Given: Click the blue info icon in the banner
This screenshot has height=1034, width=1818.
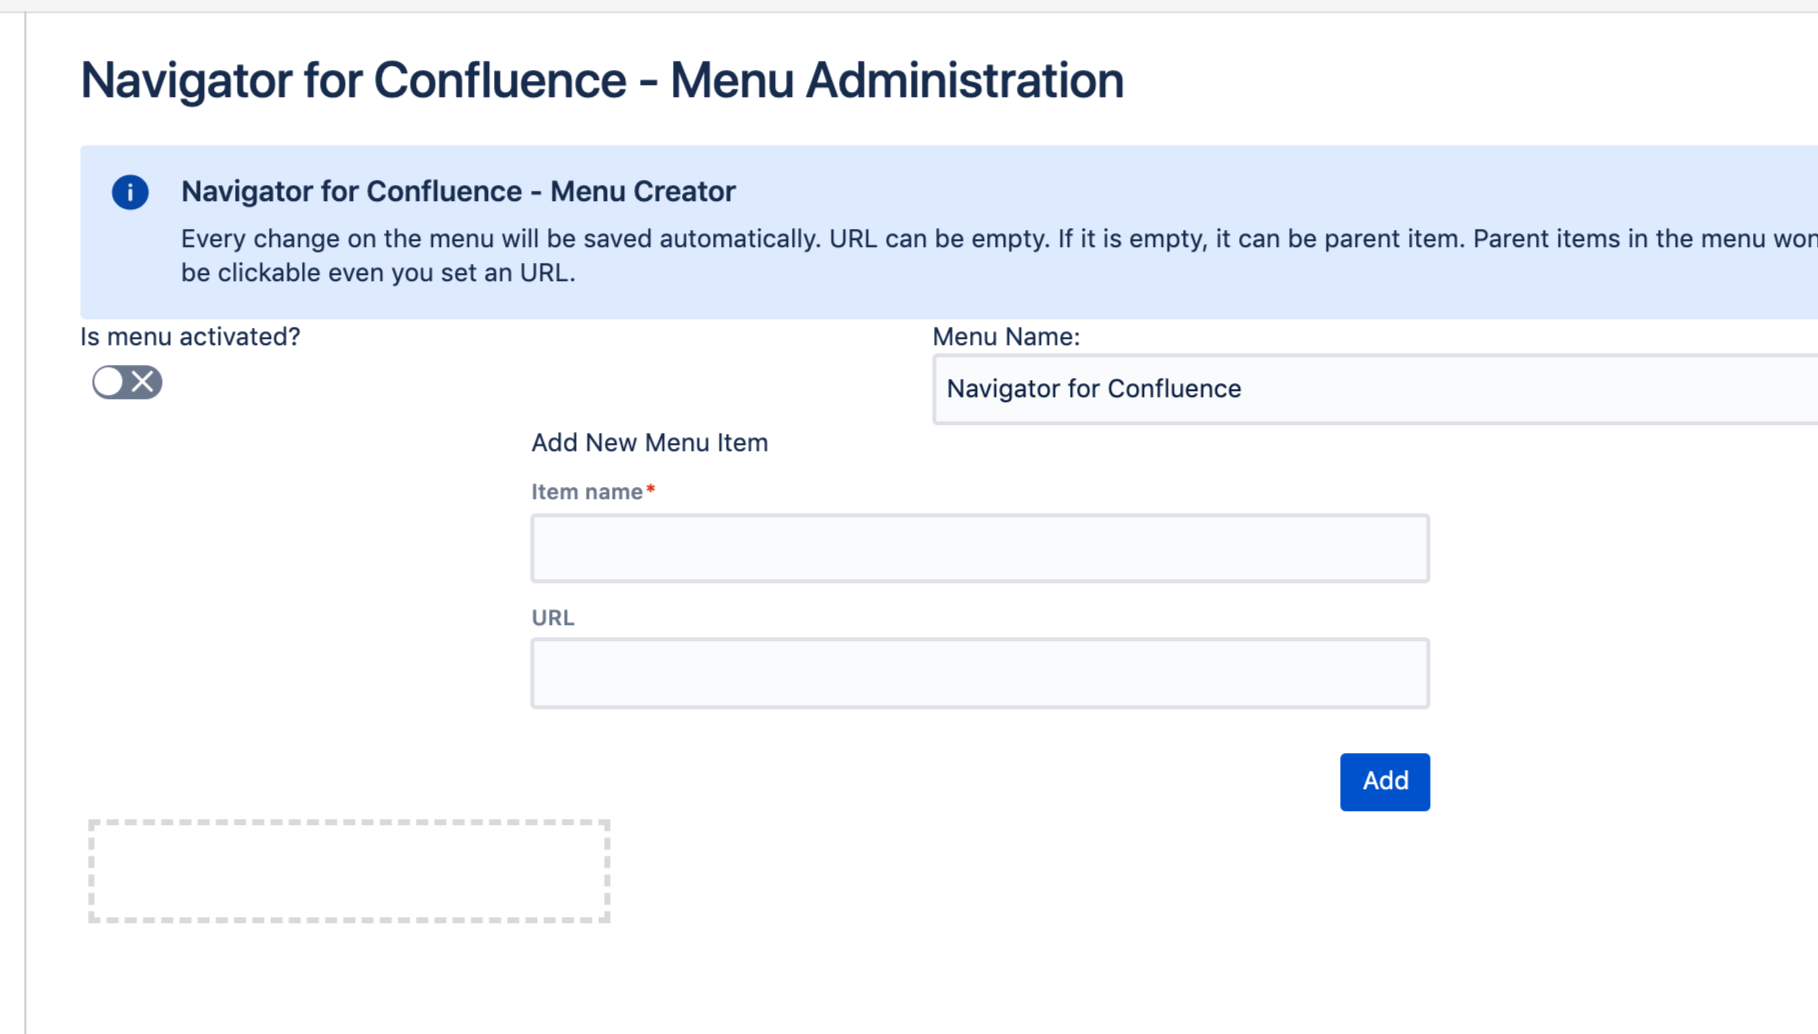Looking at the screenshot, I should click(x=130, y=192).
